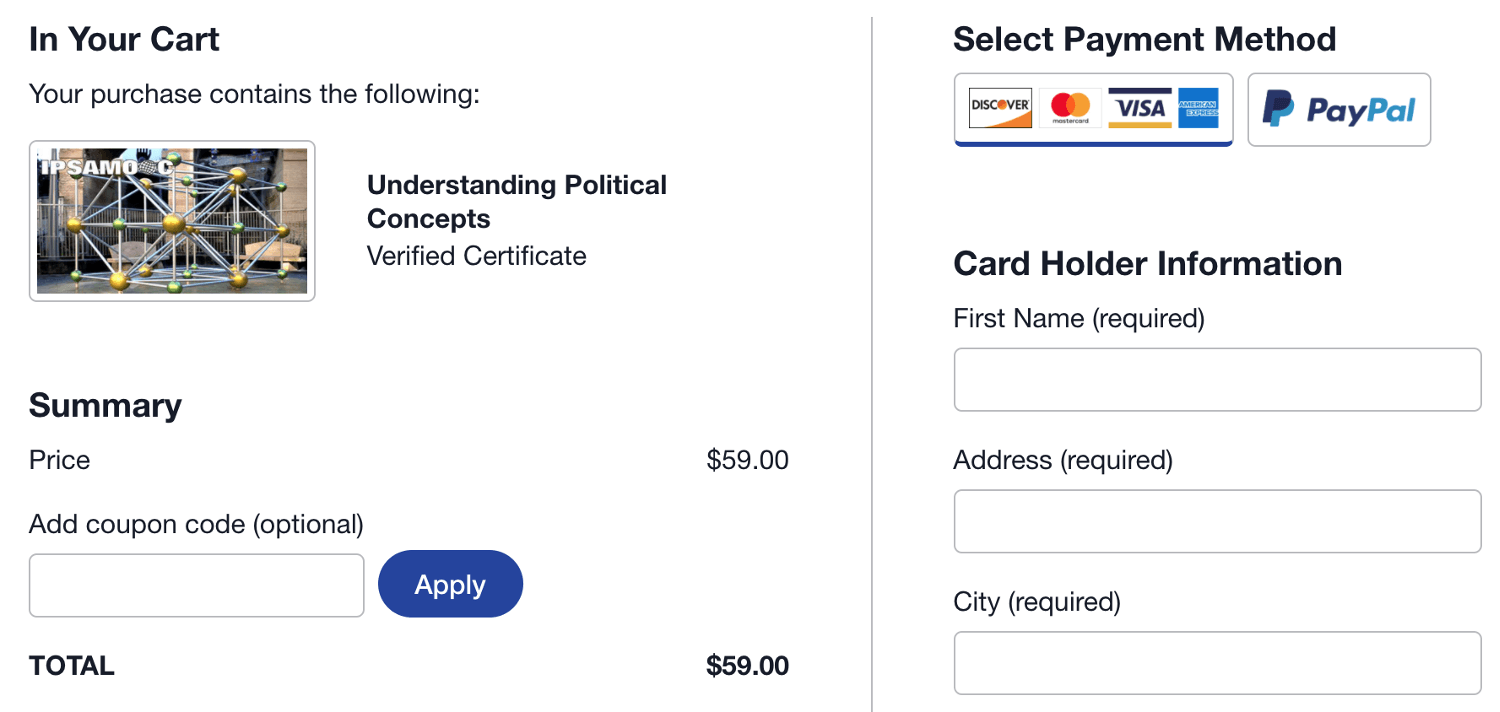
Task: Click the PayPal 'P' logo icon
Action: 1278,109
